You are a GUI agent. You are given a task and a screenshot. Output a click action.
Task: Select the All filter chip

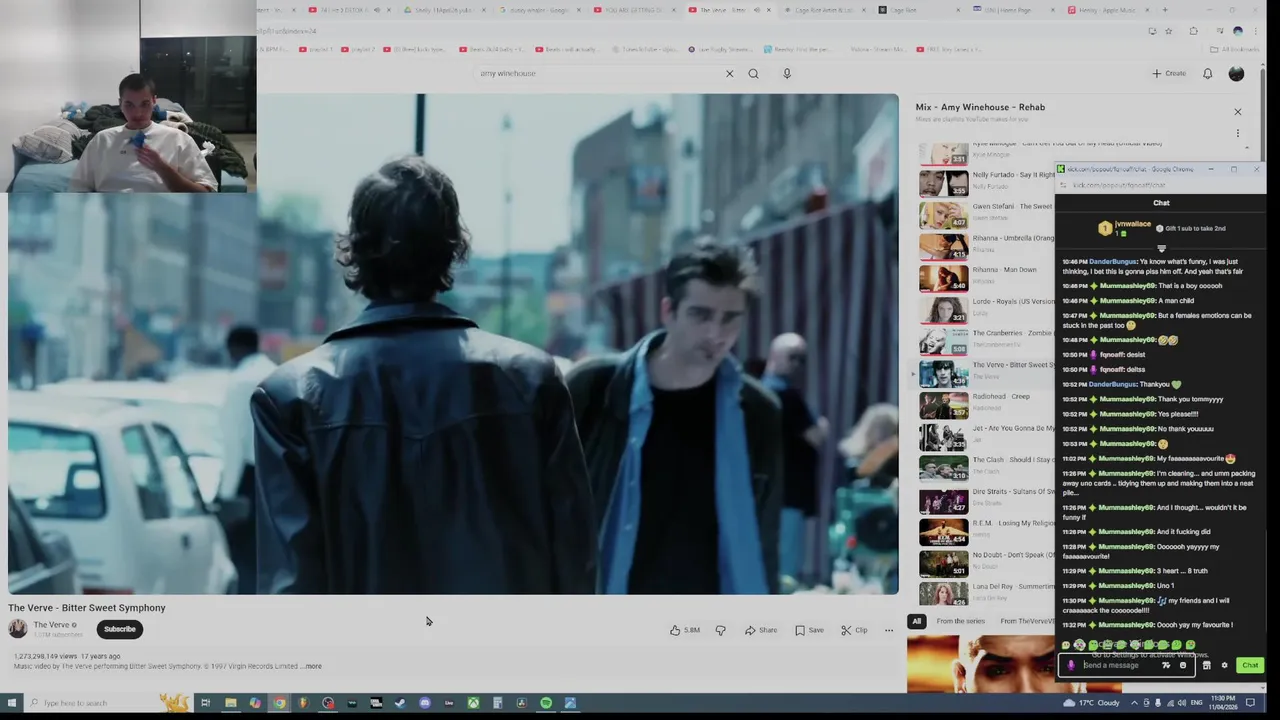[x=916, y=621]
